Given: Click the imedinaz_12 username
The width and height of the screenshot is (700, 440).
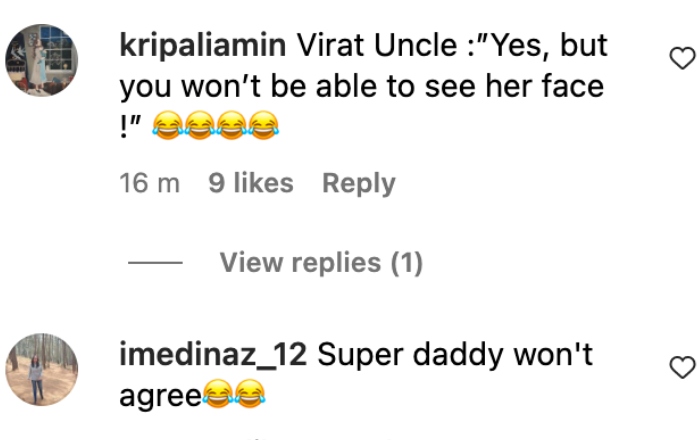Looking at the screenshot, I should (x=212, y=354).
